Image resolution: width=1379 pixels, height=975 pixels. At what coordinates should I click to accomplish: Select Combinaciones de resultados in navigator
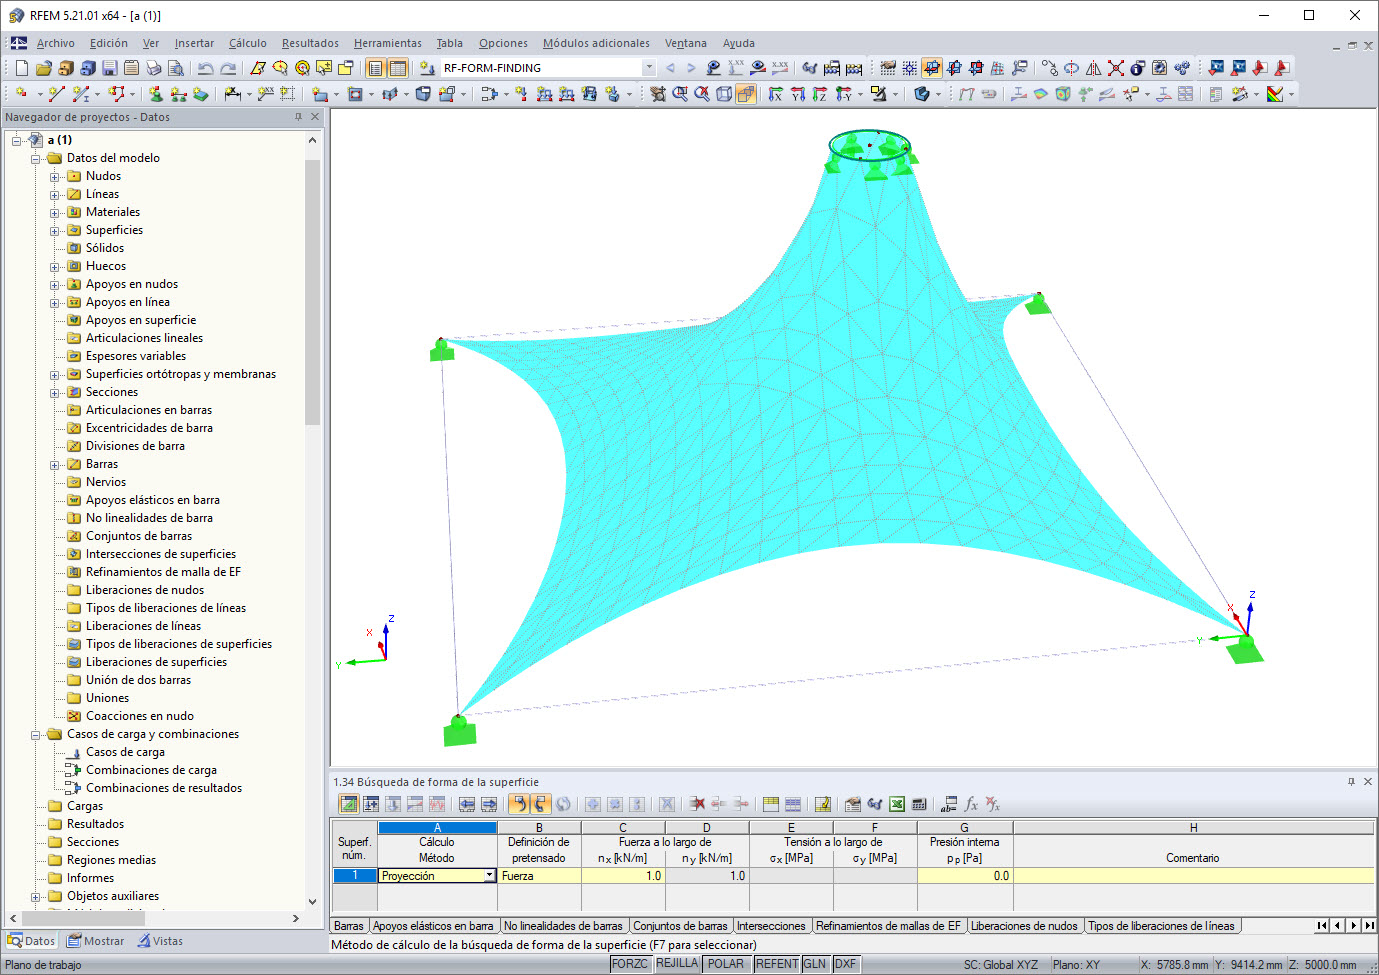point(164,788)
